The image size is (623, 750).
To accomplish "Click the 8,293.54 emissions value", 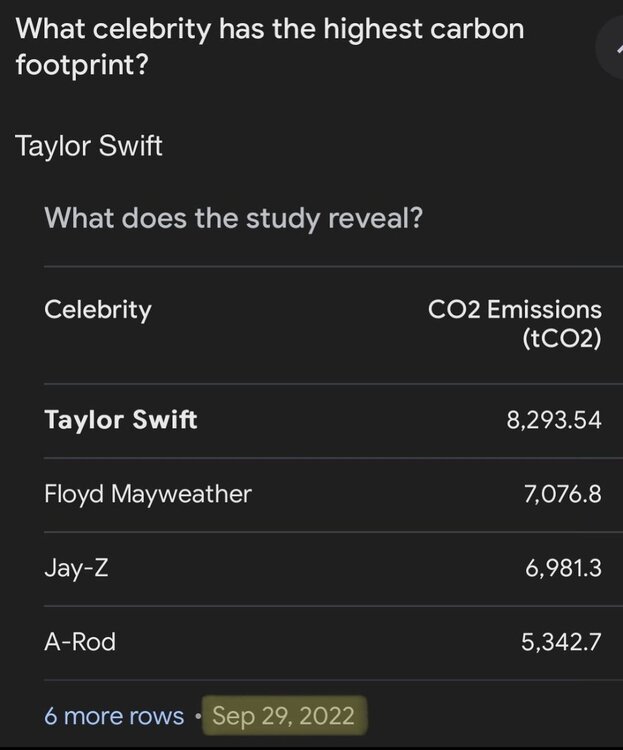I will point(554,419).
